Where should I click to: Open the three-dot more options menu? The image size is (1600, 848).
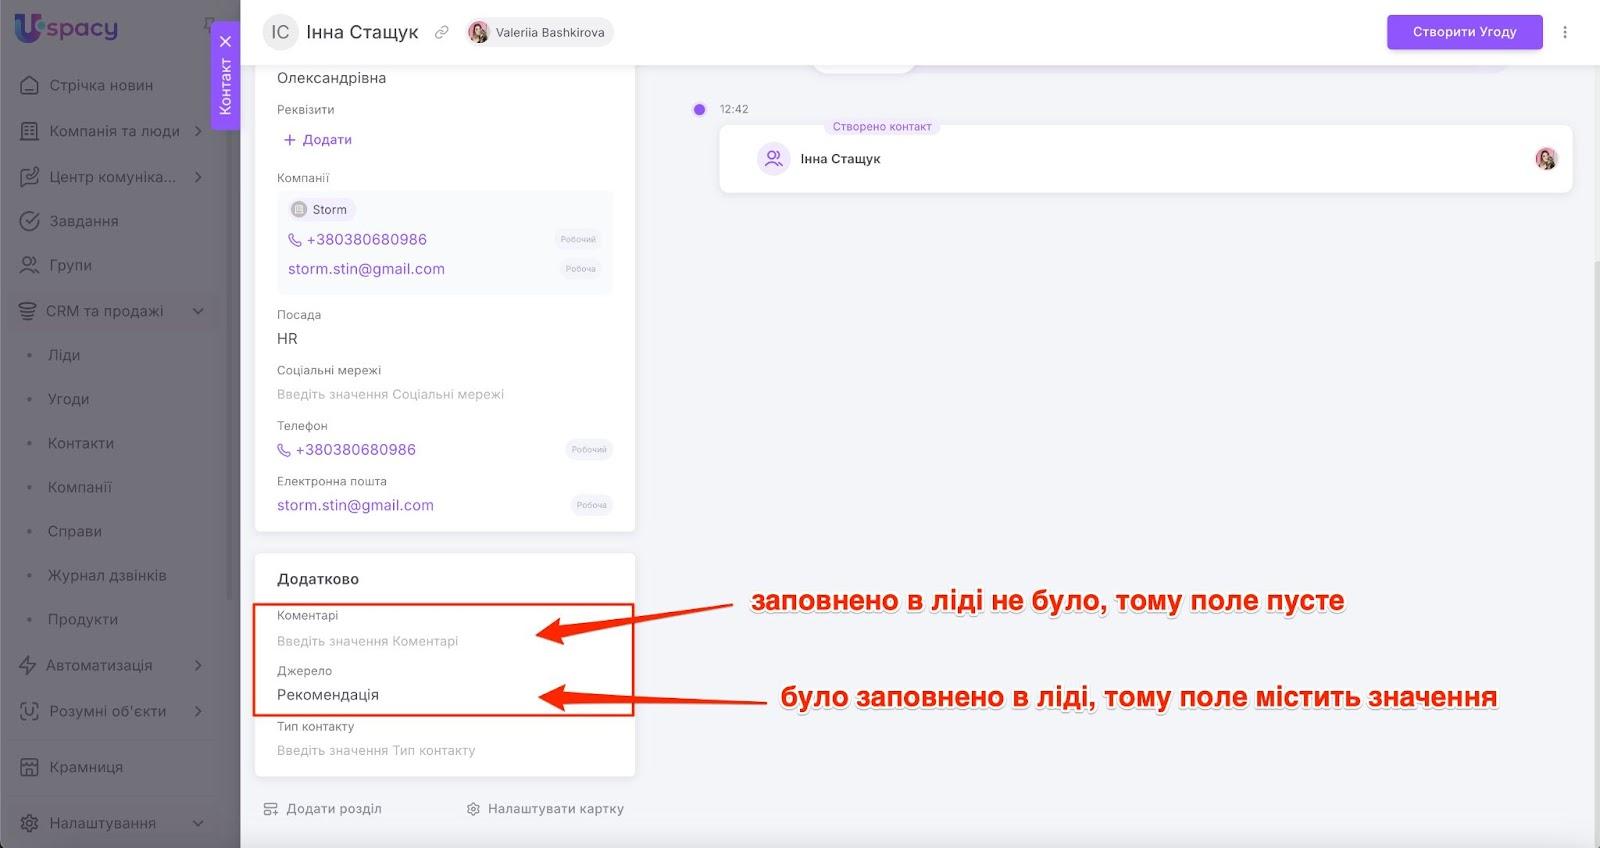(1565, 32)
